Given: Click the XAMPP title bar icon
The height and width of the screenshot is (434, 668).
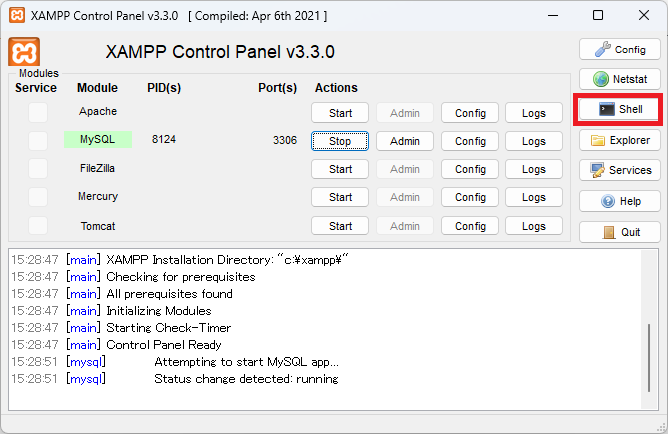Looking at the screenshot, I should pyautogui.click(x=17, y=15).
